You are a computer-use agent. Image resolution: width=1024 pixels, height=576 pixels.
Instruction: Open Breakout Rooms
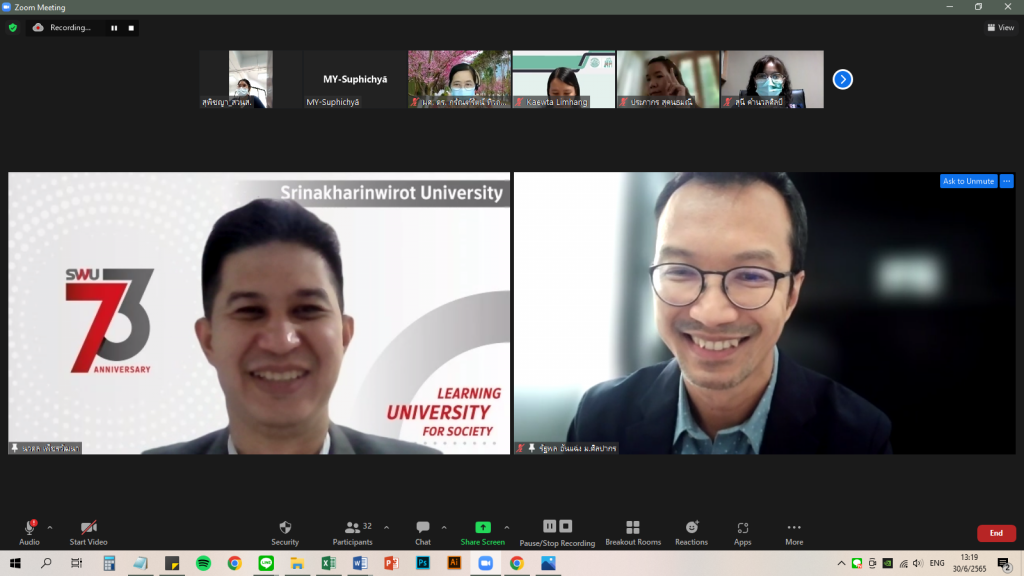633,532
